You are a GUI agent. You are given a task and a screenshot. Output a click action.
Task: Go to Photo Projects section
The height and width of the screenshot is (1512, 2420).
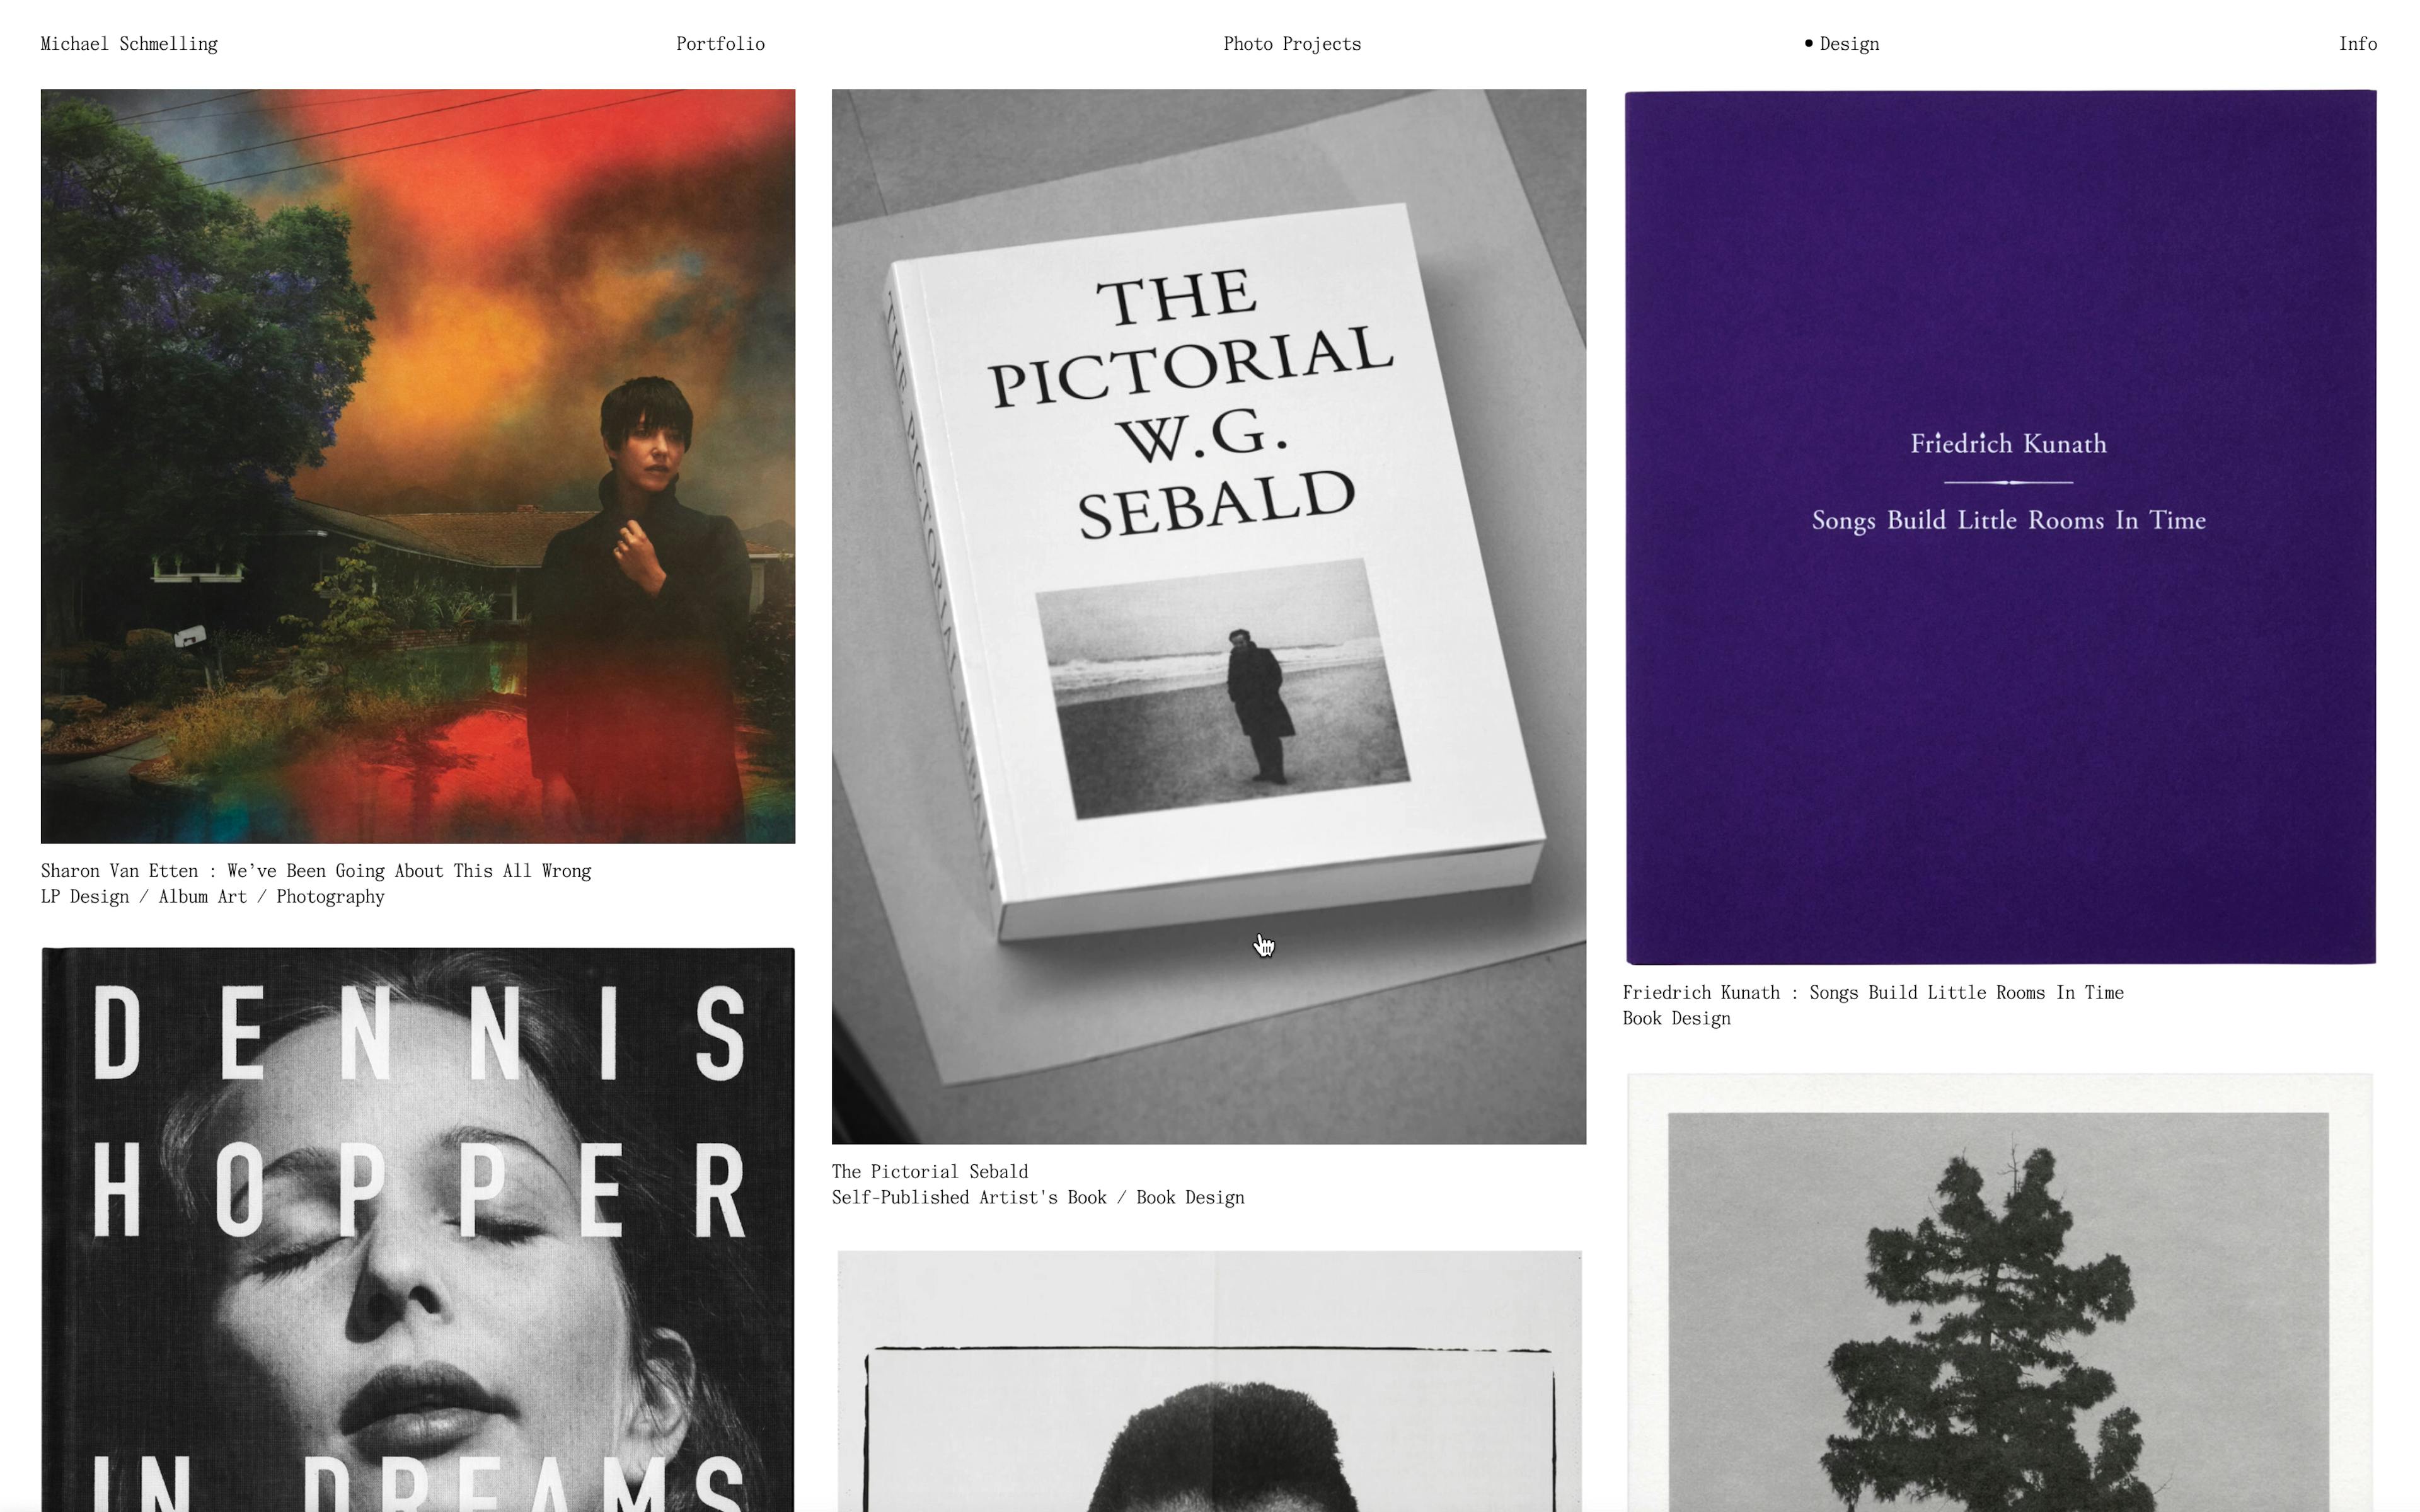(1292, 44)
